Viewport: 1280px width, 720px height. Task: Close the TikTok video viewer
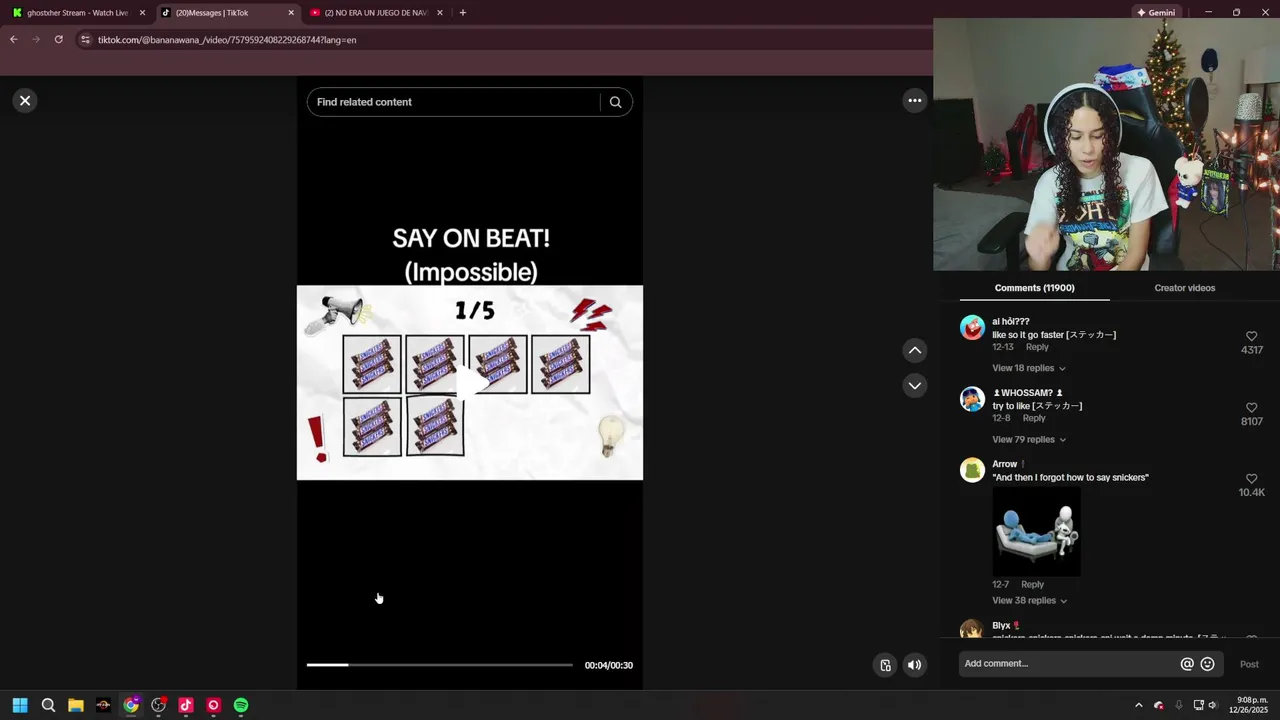click(25, 100)
